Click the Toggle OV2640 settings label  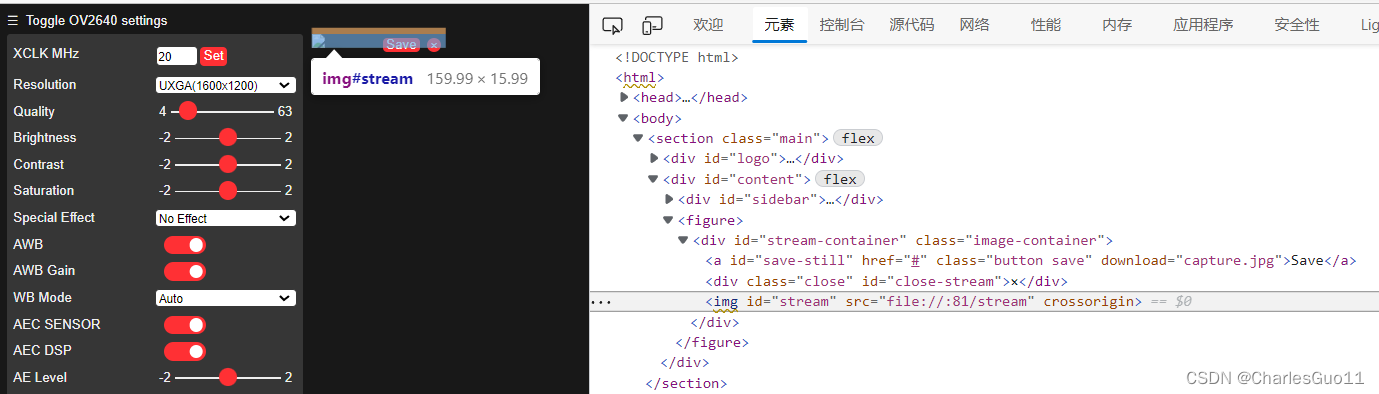(97, 20)
